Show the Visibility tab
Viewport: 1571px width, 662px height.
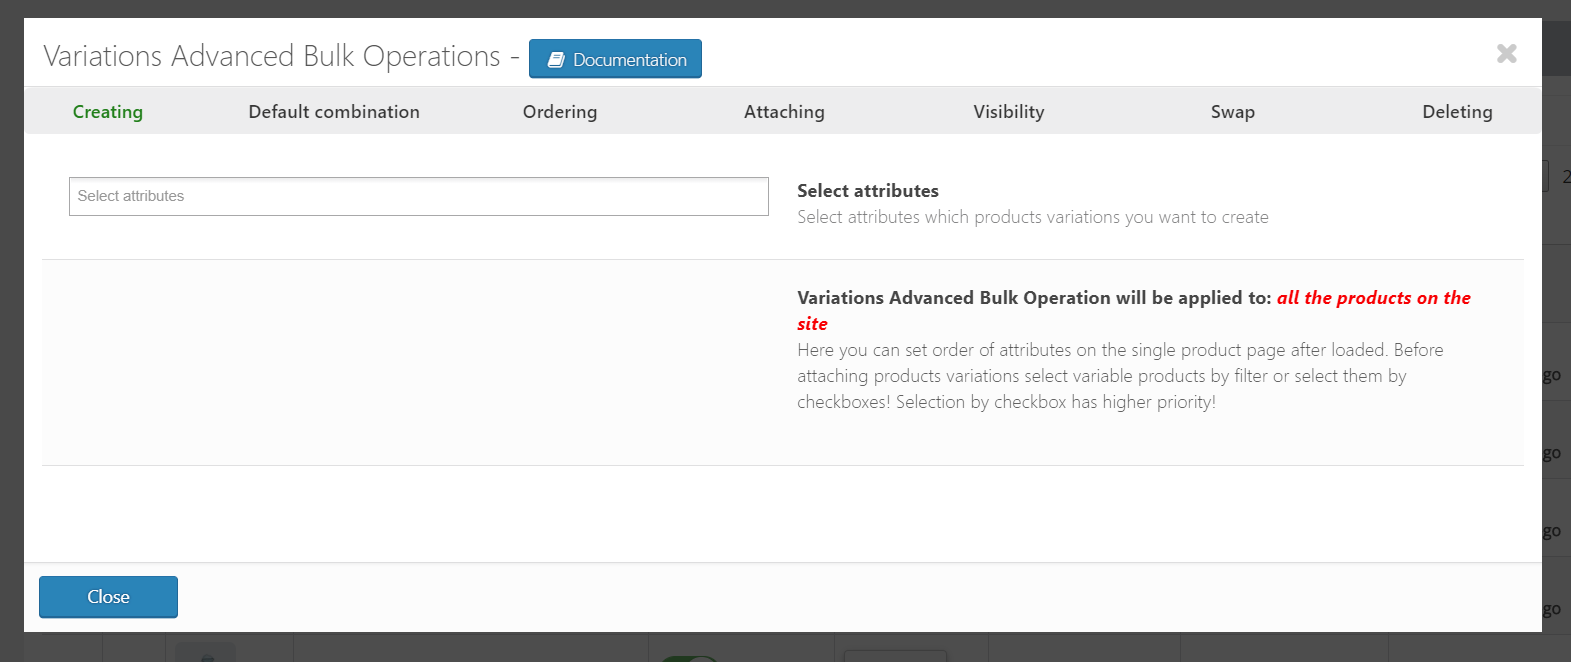(1008, 112)
